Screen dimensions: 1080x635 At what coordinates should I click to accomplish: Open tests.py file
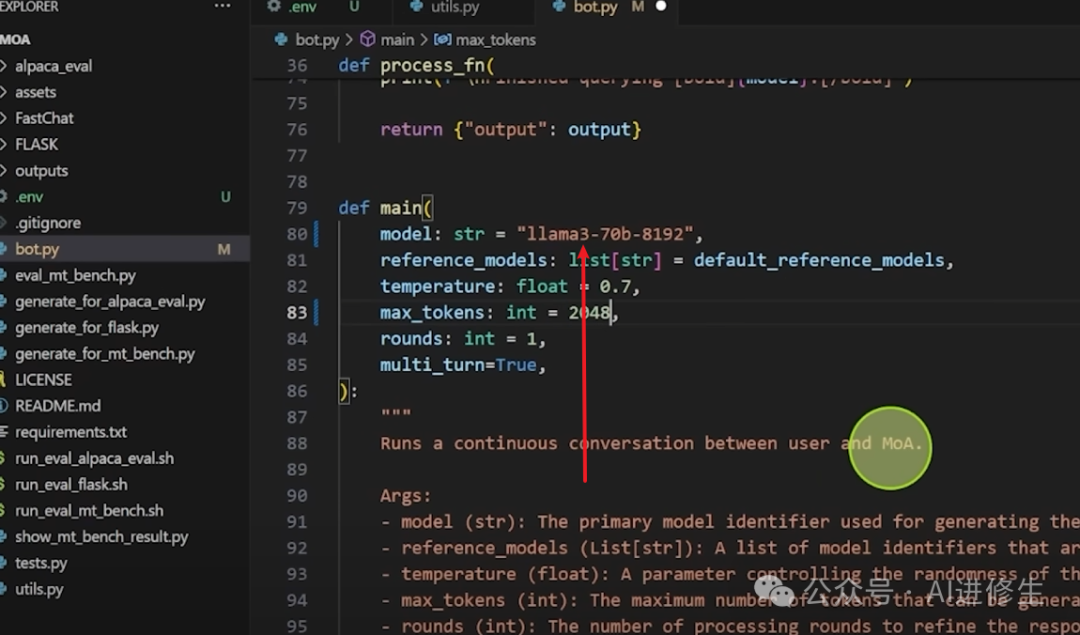click(41, 563)
